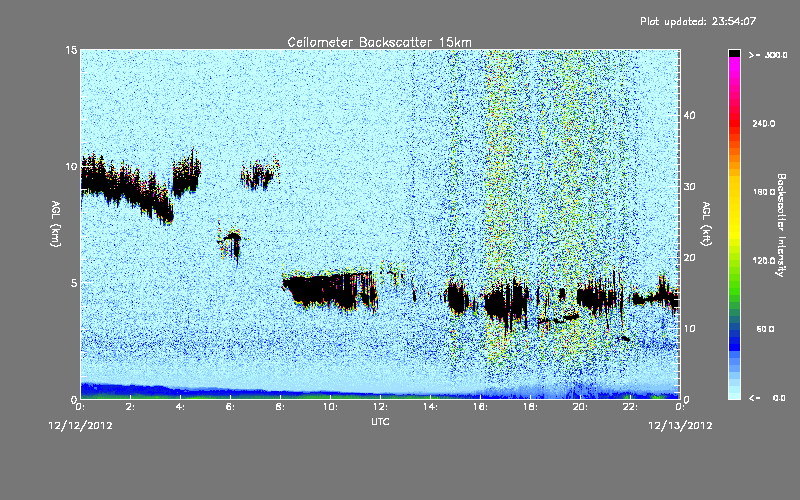This screenshot has height=500, width=800.
Task: Click the '10:' hour tick label
Action: (x=330, y=407)
